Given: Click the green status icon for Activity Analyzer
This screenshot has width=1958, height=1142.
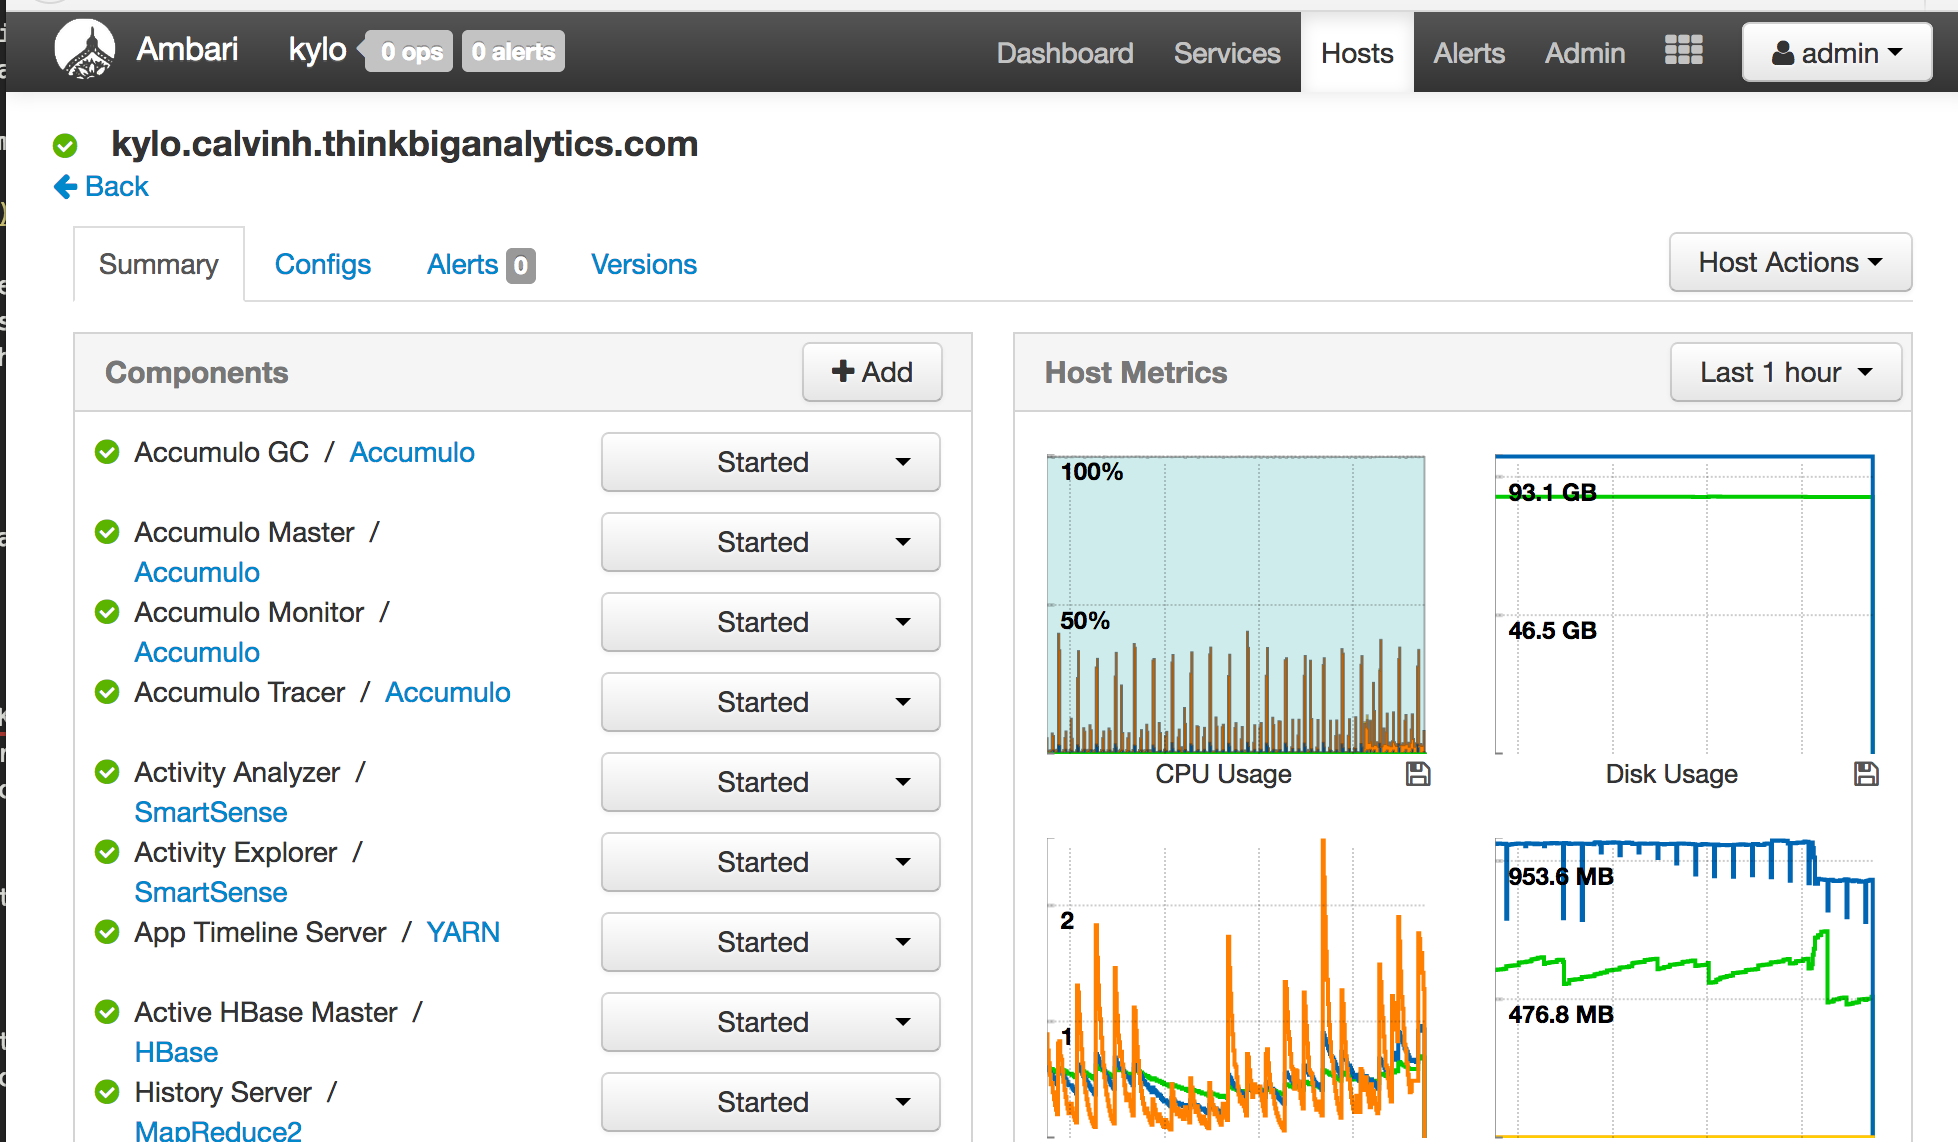Looking at the screenshot, I should coord(107,772).
